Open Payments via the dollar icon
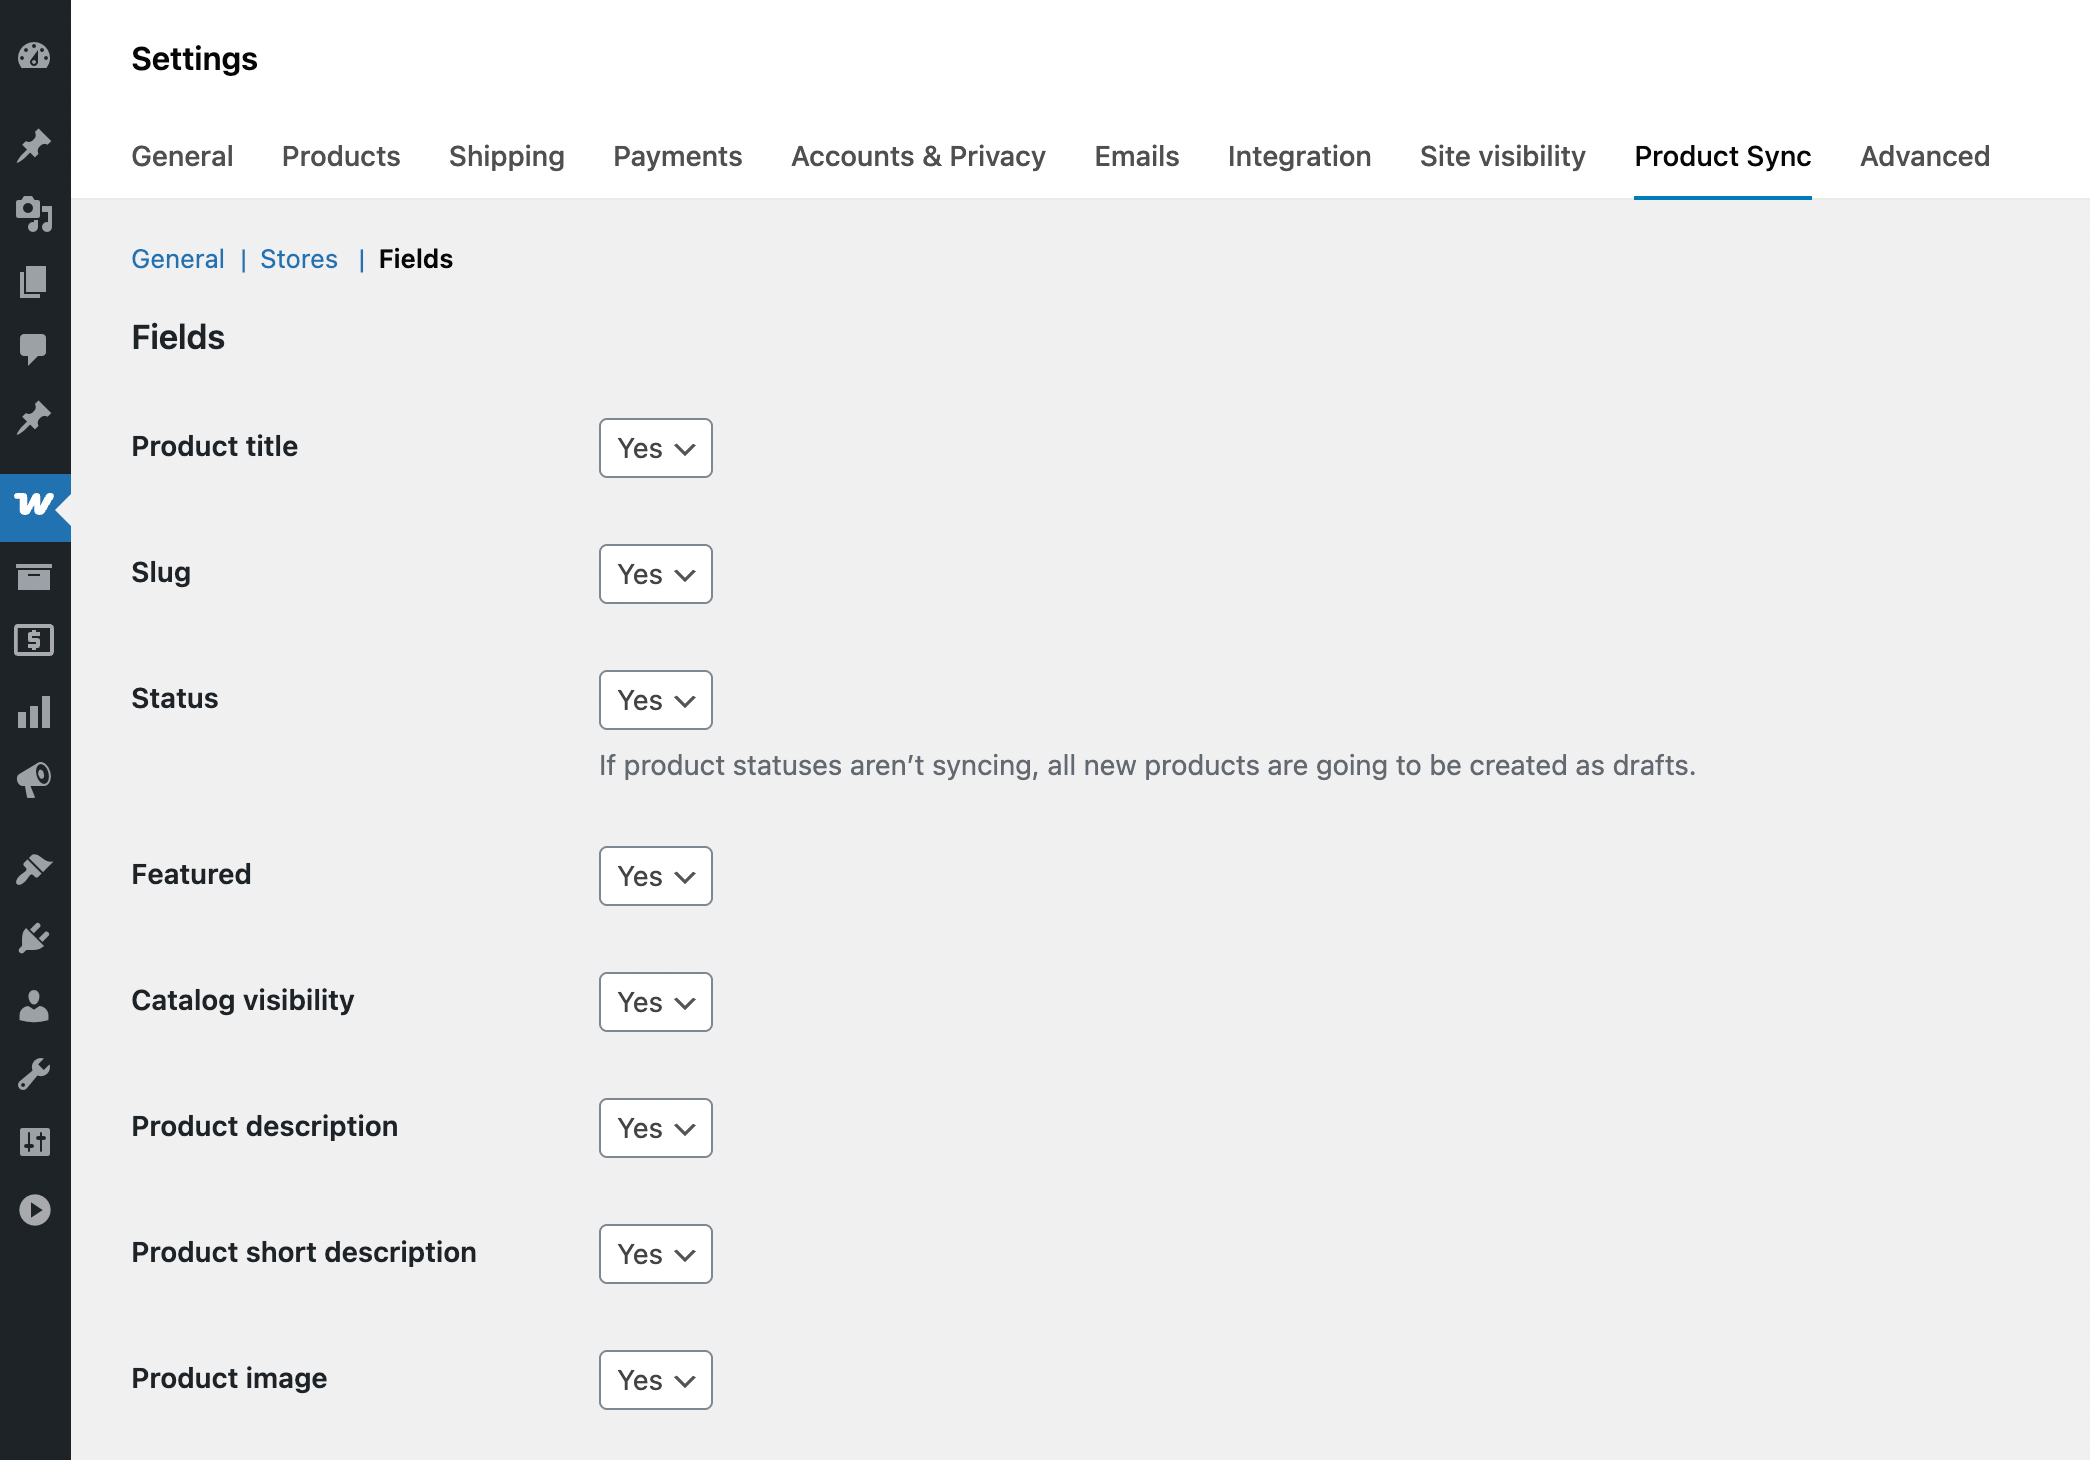The width and height of the screenshot is (2090, 1460). point(35,641)
